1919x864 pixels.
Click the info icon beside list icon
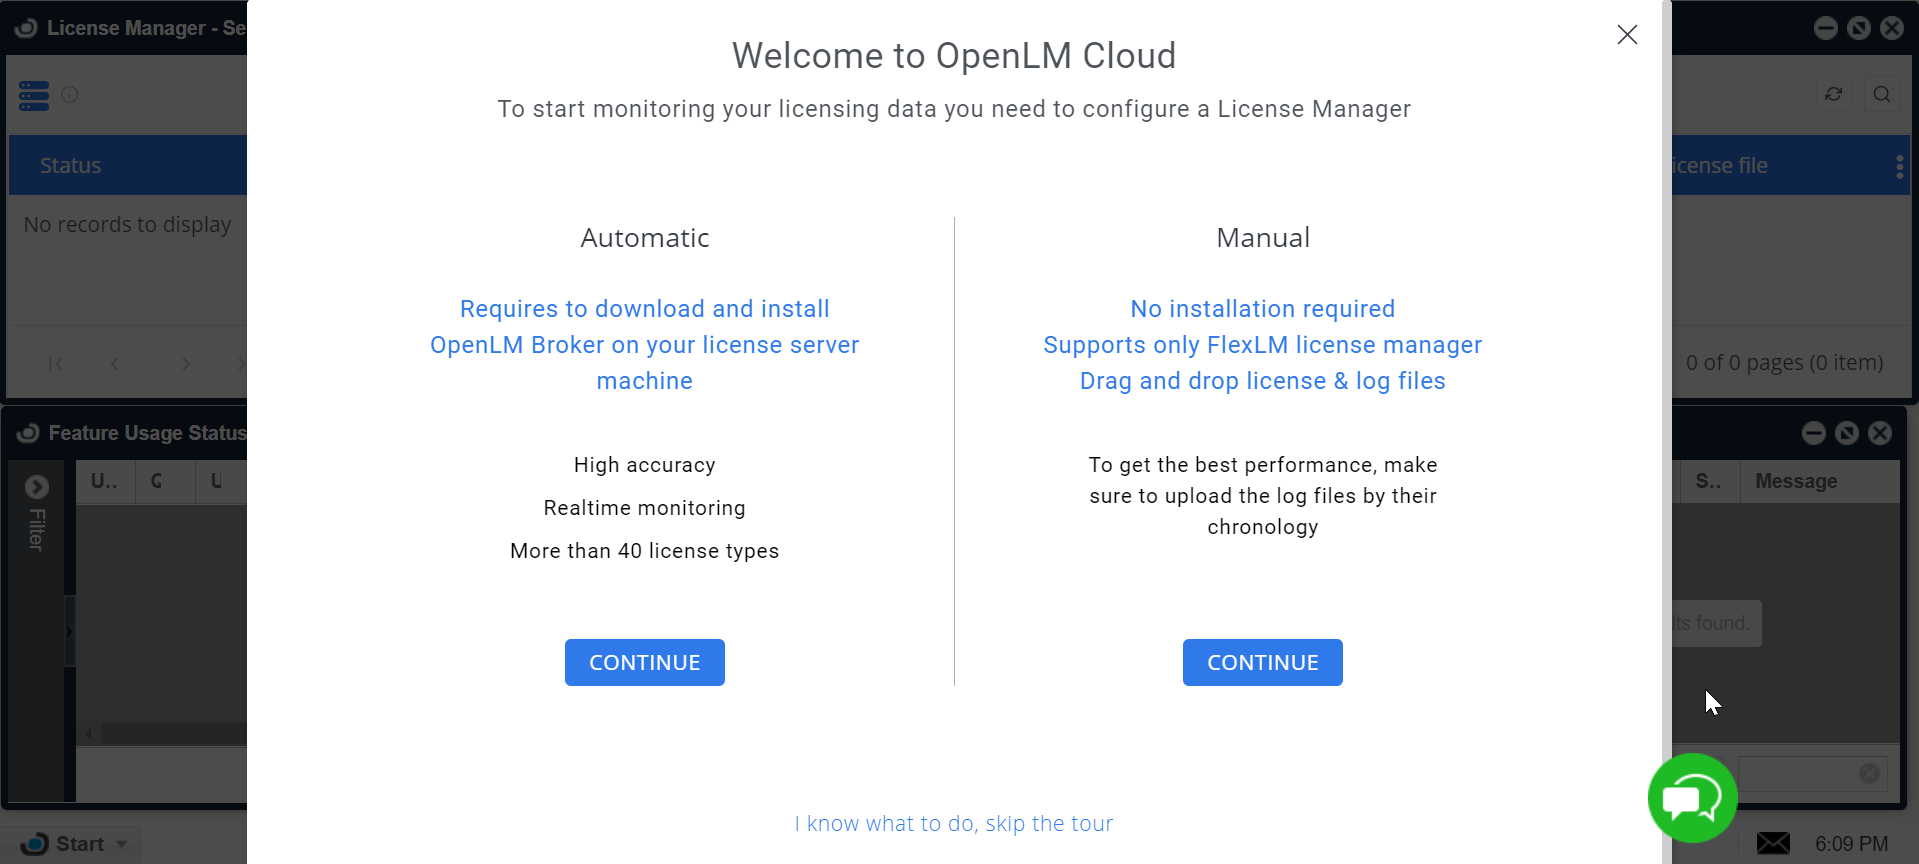pyautogui.click(x=70, y=95)
